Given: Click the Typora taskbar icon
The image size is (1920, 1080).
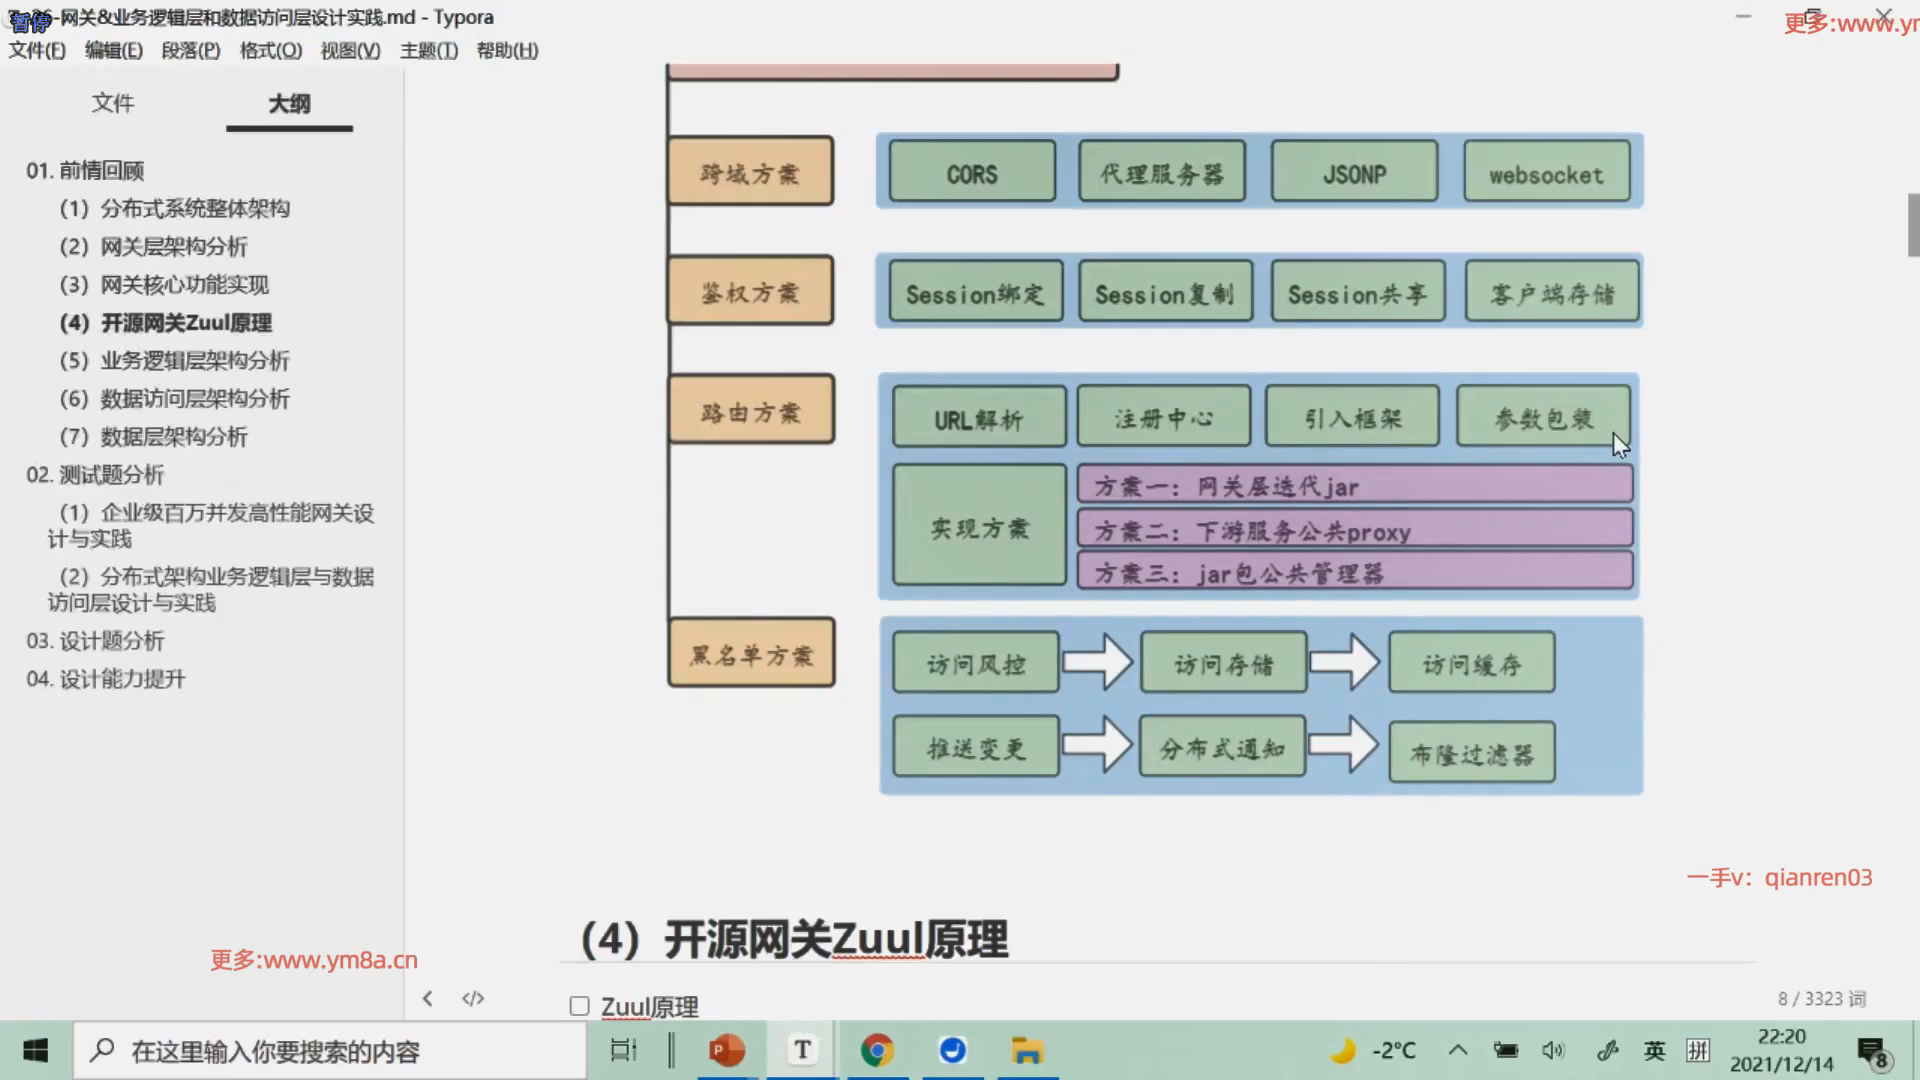Looking at the screenshot, I should 802,1050.
